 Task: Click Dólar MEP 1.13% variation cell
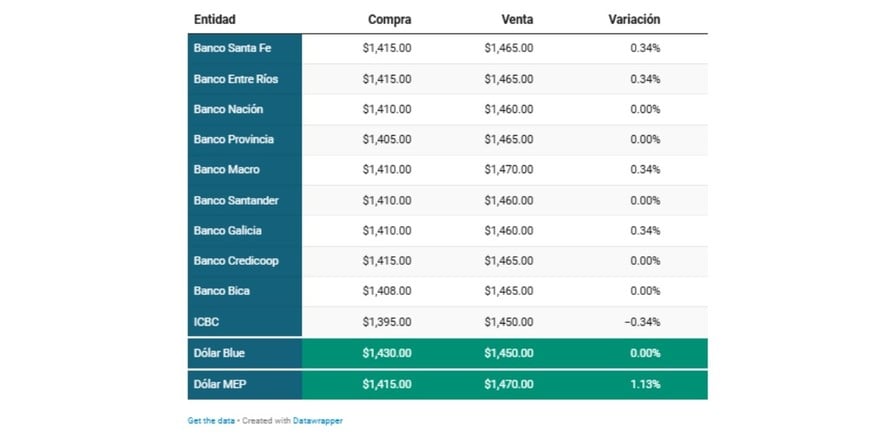[645, 384]
